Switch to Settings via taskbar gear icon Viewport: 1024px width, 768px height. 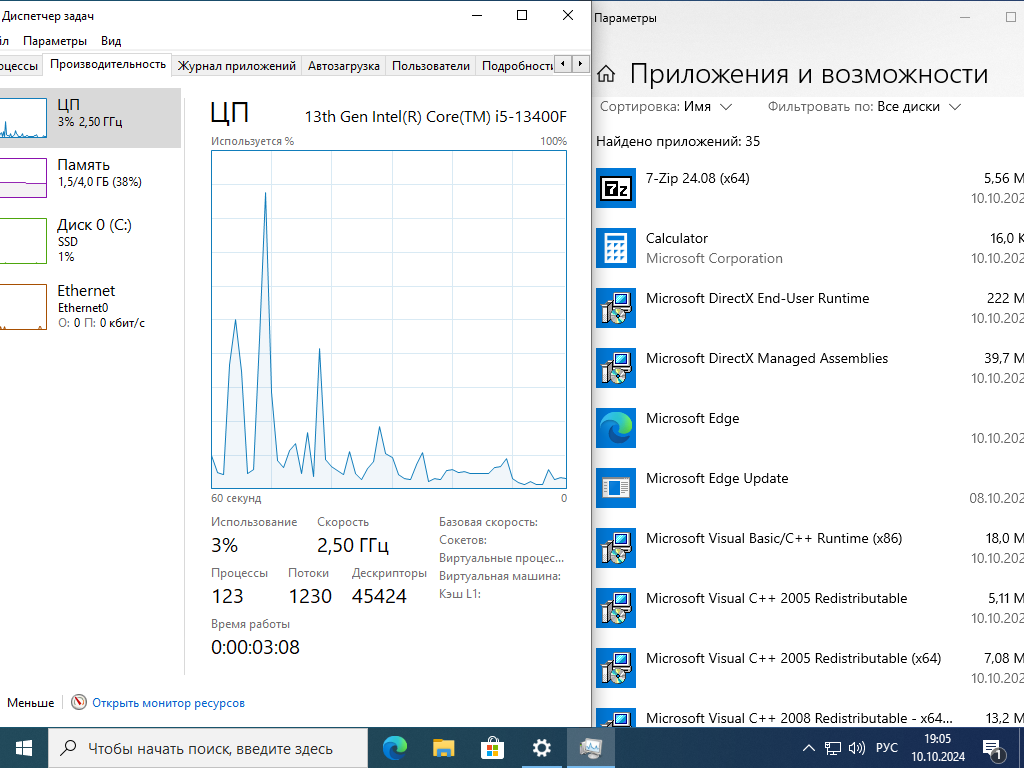click(x=541, y=748)
